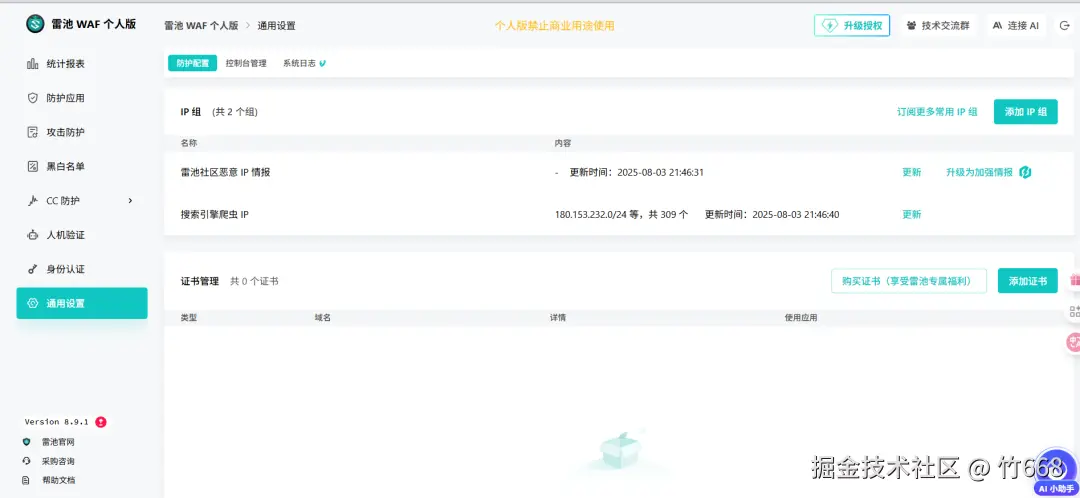This screenshot has width=1080, height=498.
Task: Click the 雷池社区恶意 IP 情报 row name
Action: pyautogui.click(x=225, y=172)
